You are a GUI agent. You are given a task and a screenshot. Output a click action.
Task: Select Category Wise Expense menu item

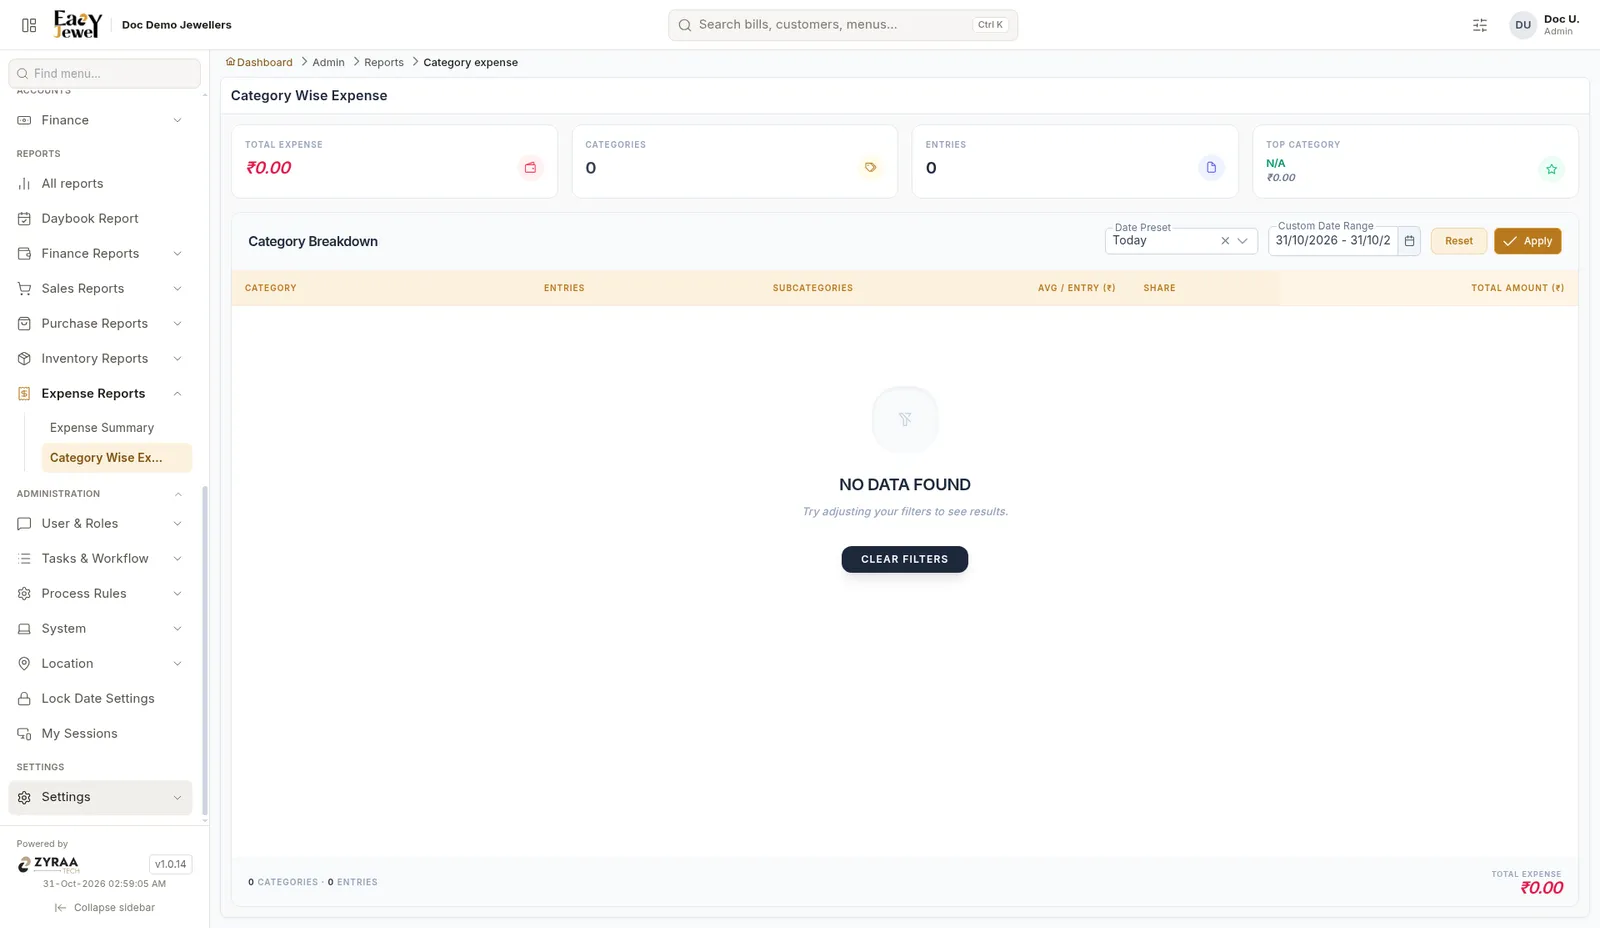pos(116,458)
